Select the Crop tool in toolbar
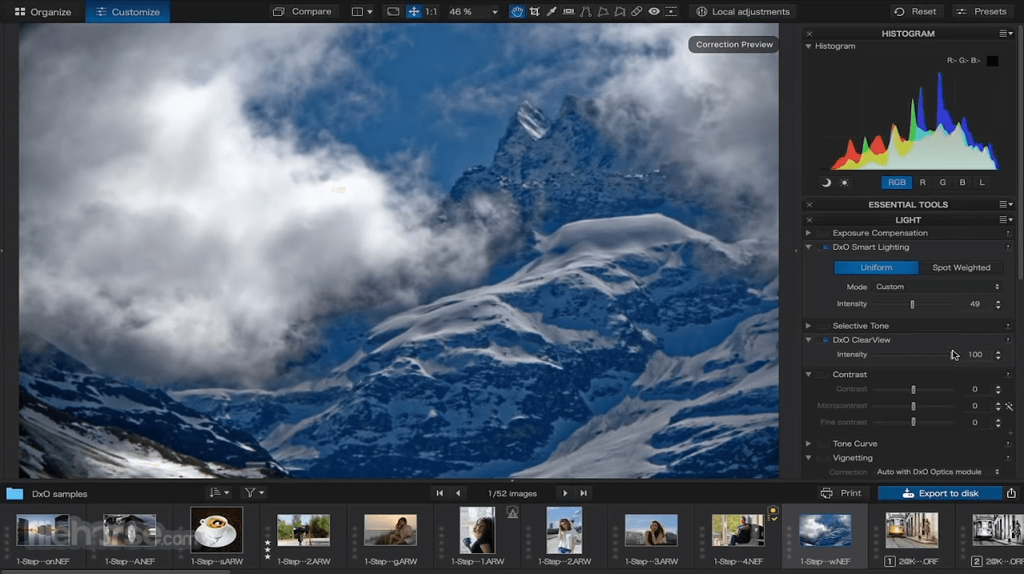 click(535, 12)
